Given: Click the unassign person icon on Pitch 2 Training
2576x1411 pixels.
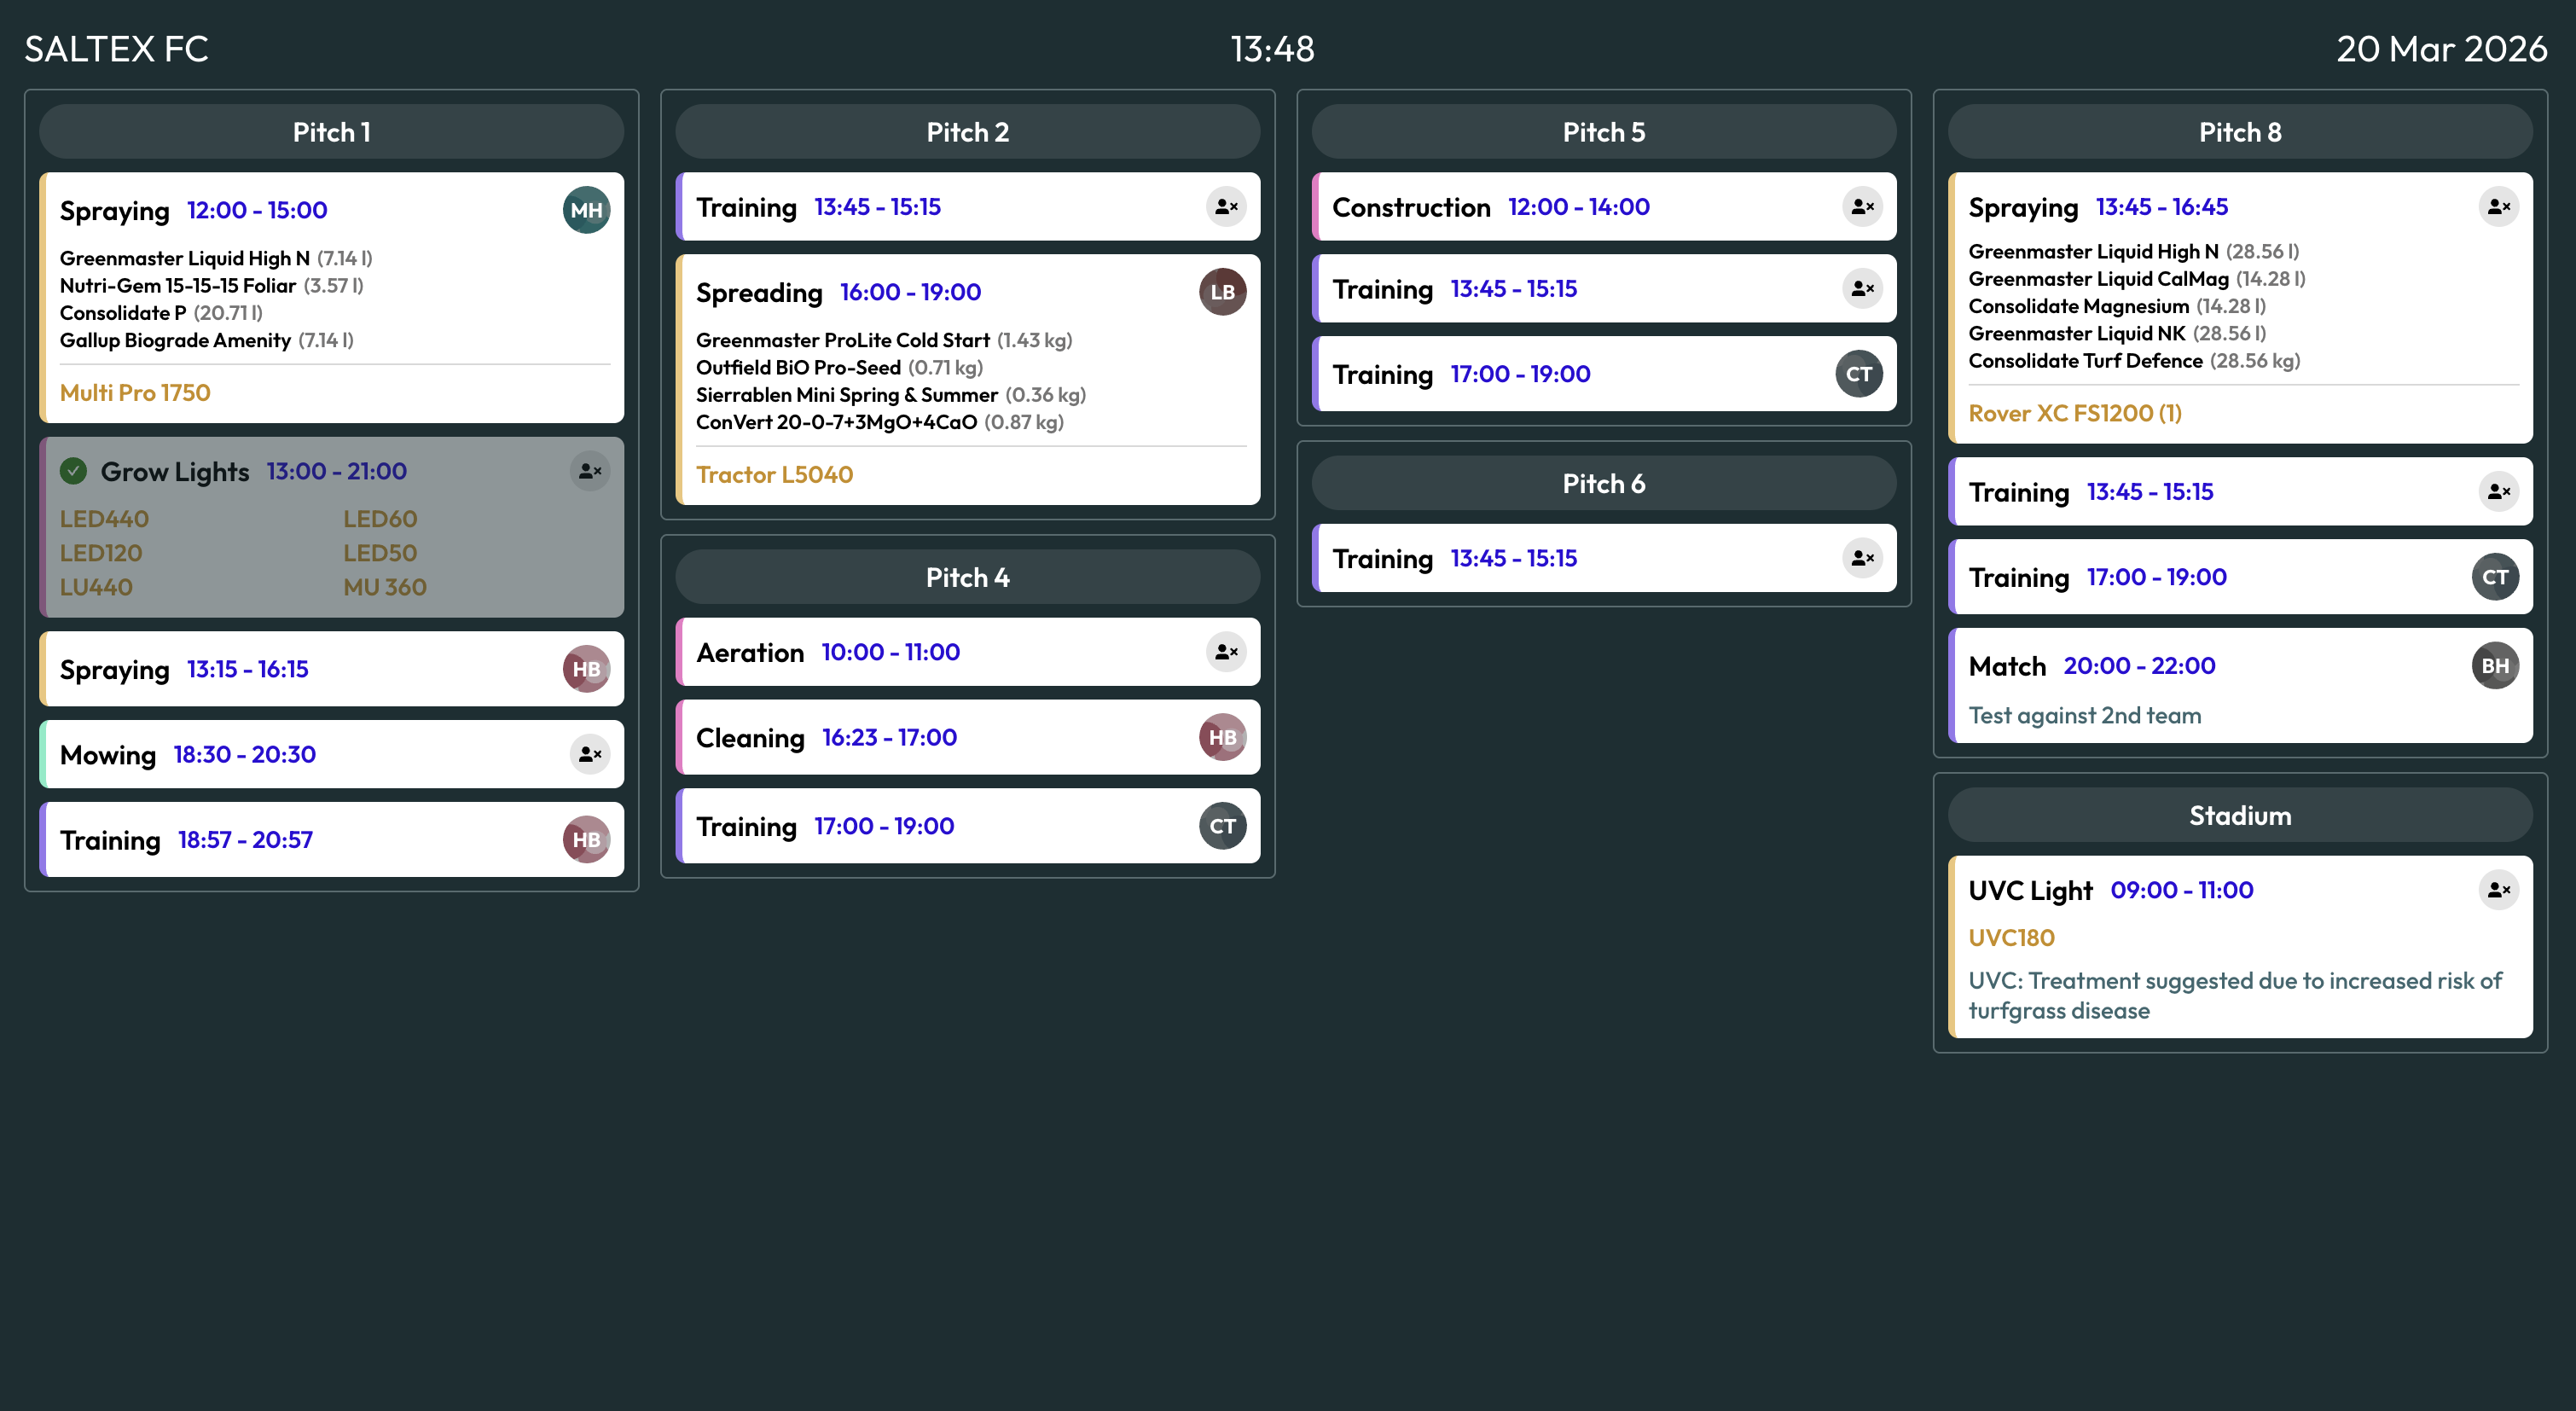Looking at the screenshot, I should tap(1226, 207).
